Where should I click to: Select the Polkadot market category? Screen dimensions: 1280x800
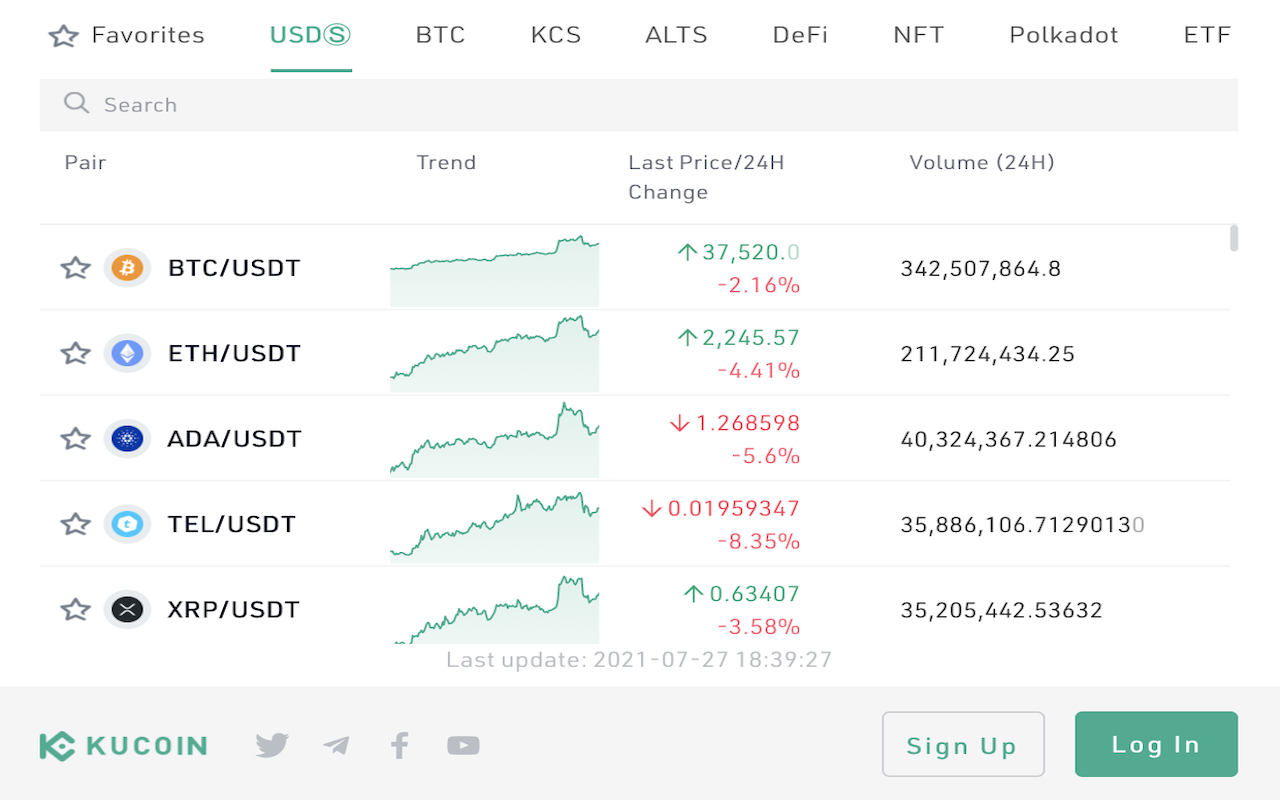[1063, 34]
